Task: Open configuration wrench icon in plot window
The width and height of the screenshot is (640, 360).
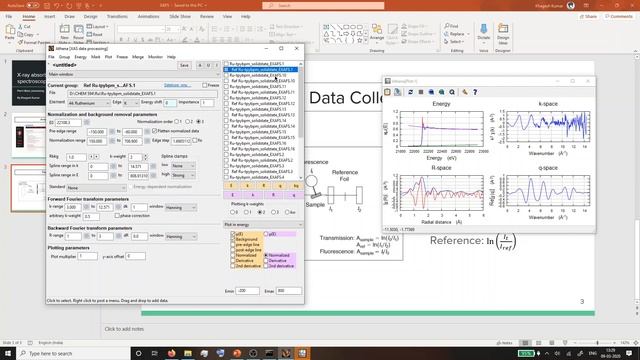Action: 465,92
